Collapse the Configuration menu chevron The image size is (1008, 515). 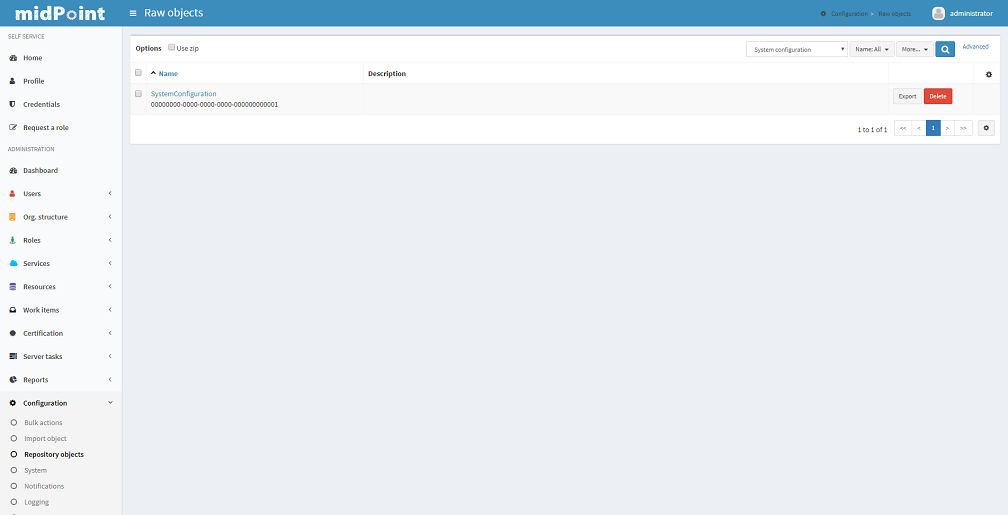[x=110, y=402]
